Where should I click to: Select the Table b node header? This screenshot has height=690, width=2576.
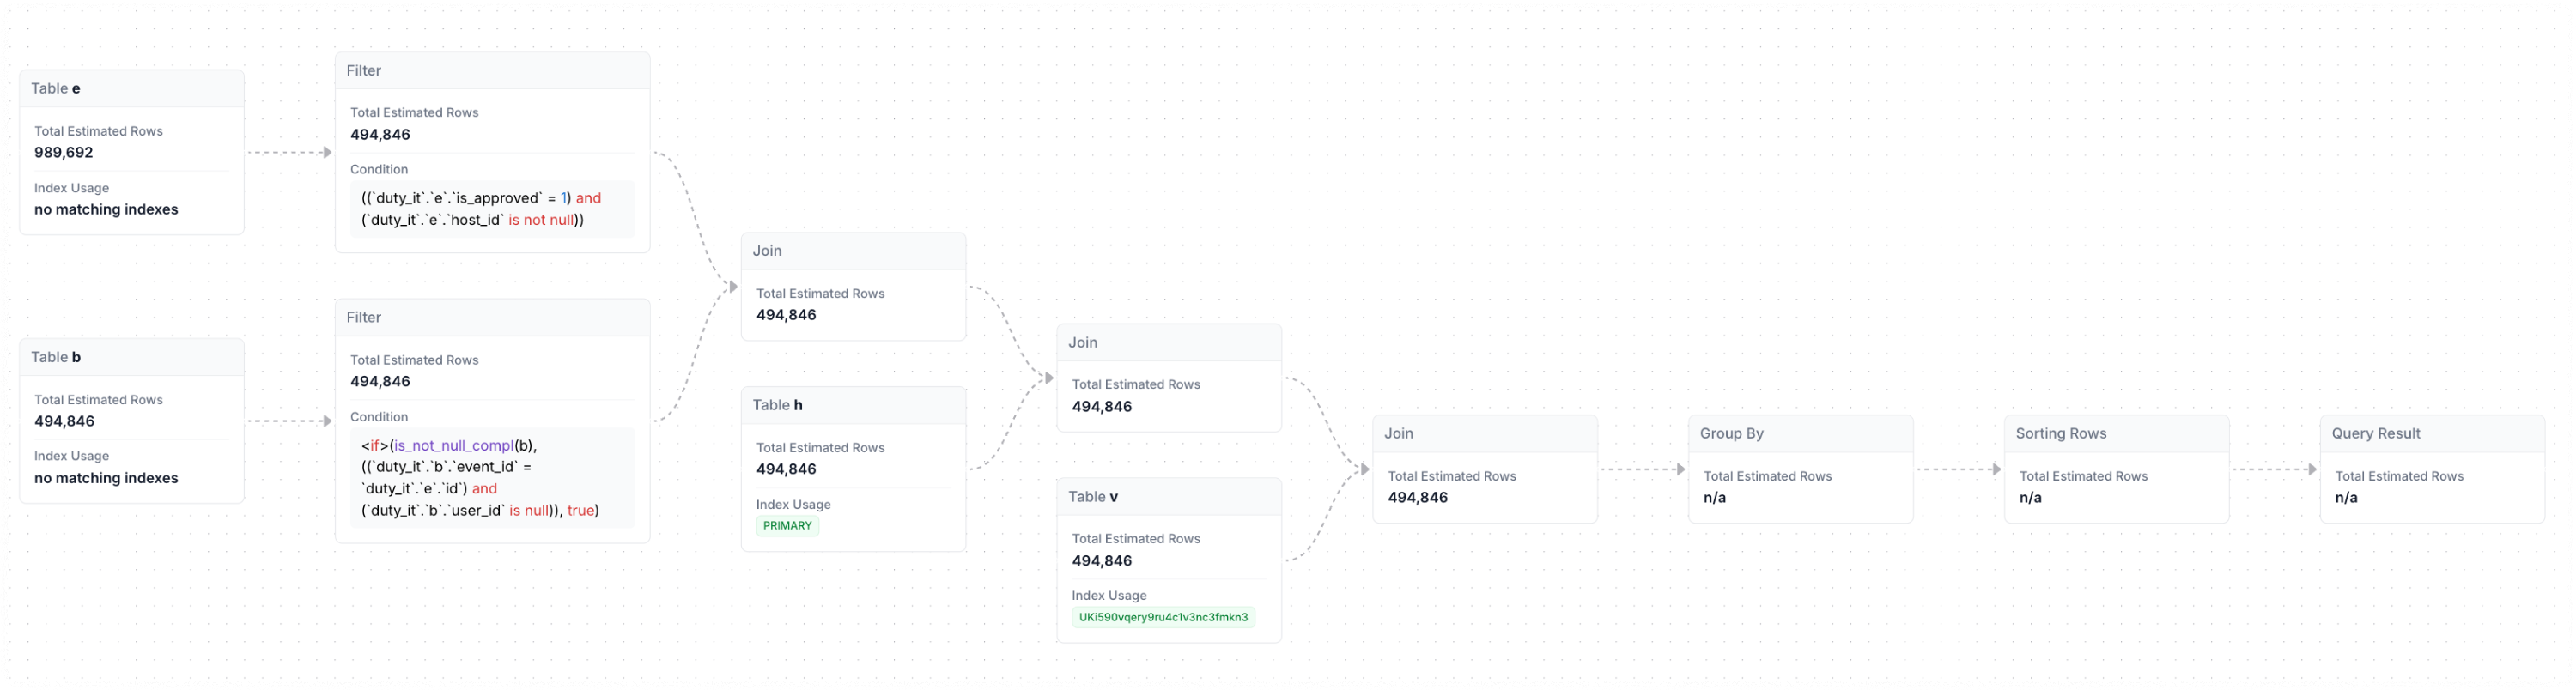tap(131, 357)
